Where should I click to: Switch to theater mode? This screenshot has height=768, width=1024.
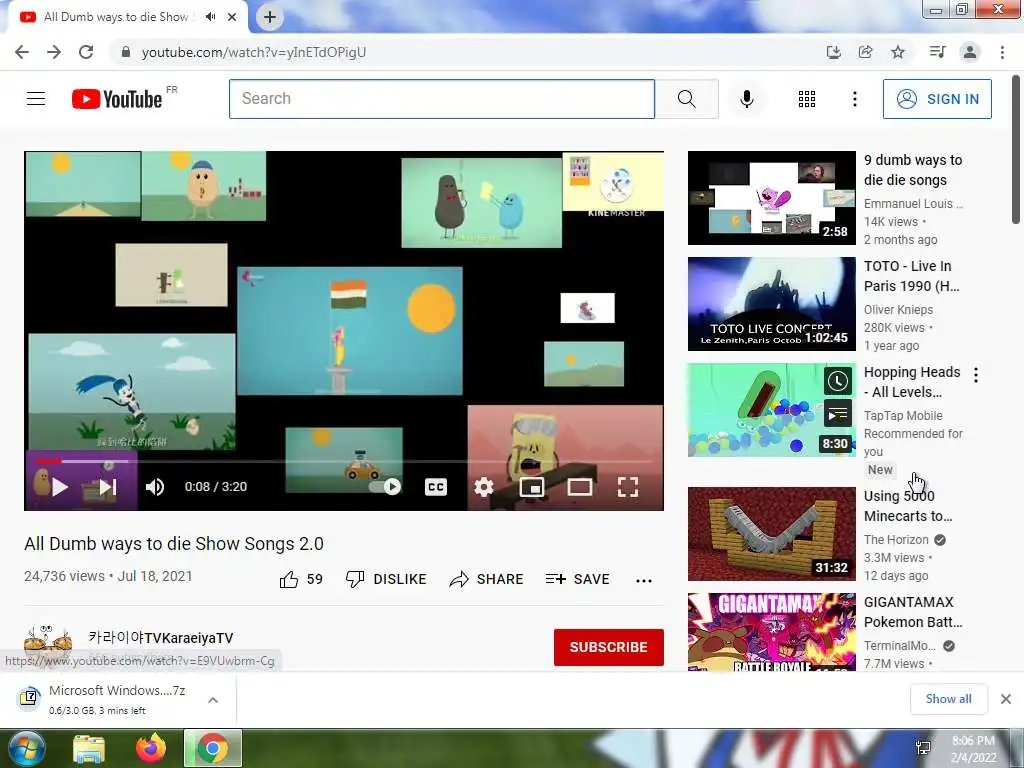[x=579, y=487]
